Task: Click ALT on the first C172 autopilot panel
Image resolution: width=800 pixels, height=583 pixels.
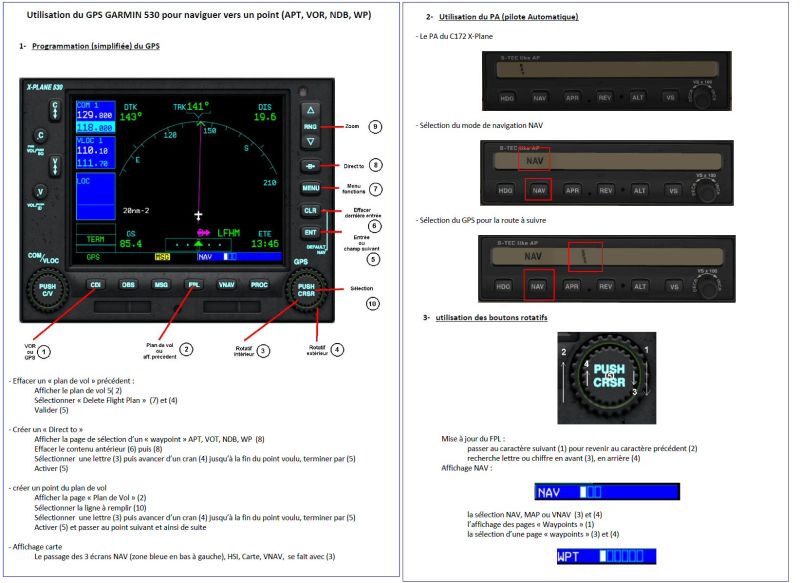Action: pyautogui.click(x=638, y=97)
